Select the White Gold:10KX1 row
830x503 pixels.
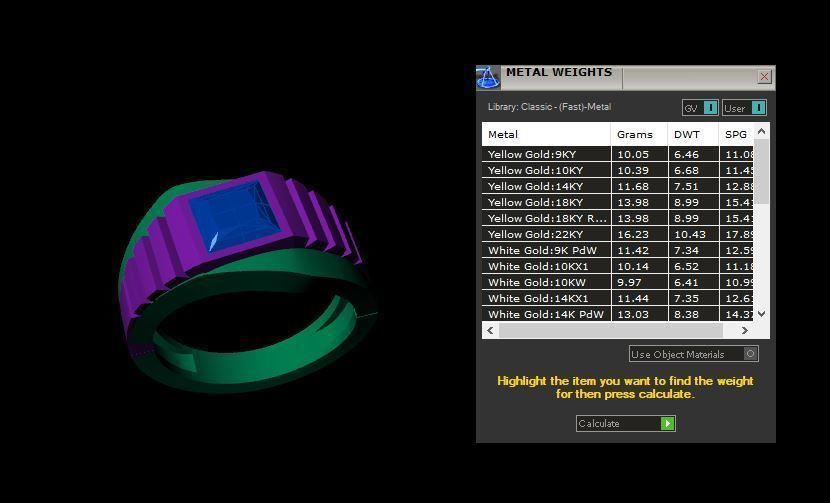(618, 266)
